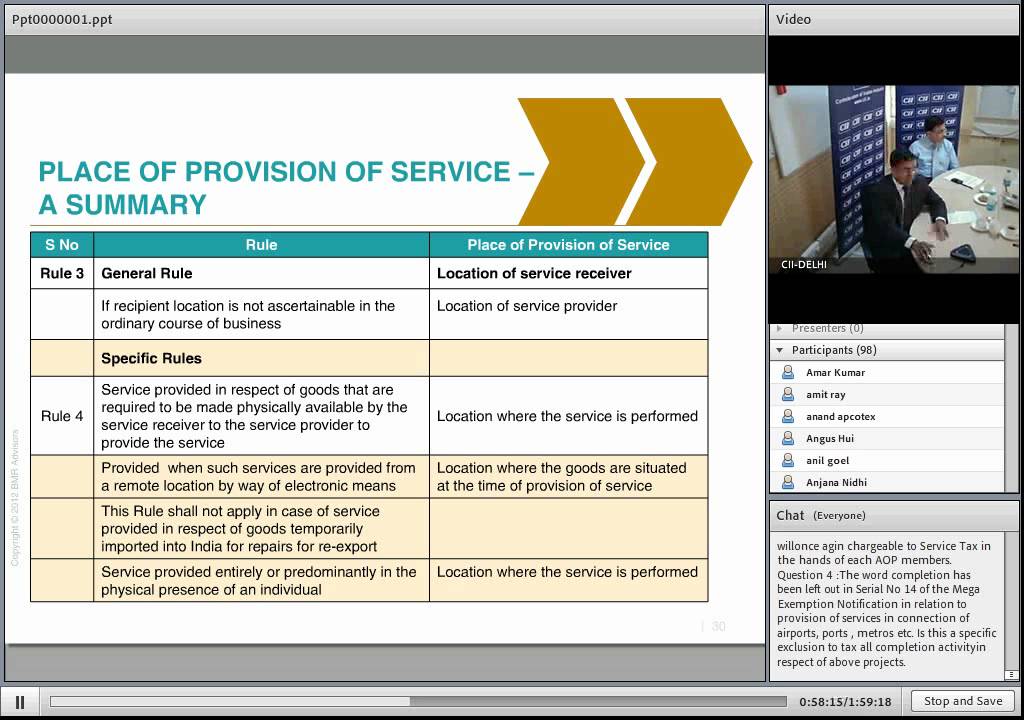The height and width of the screenshot is (720, 1024).
Task: Select the avatar icon beside Angus Hui
Action: 788,438
